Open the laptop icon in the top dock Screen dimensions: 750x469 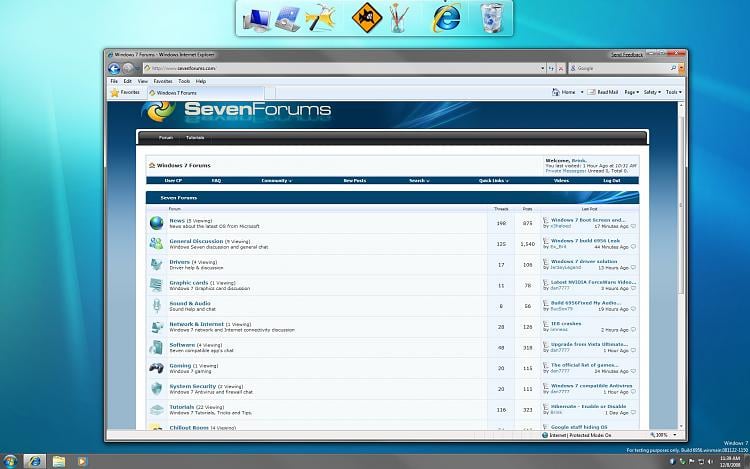(287, 19)
